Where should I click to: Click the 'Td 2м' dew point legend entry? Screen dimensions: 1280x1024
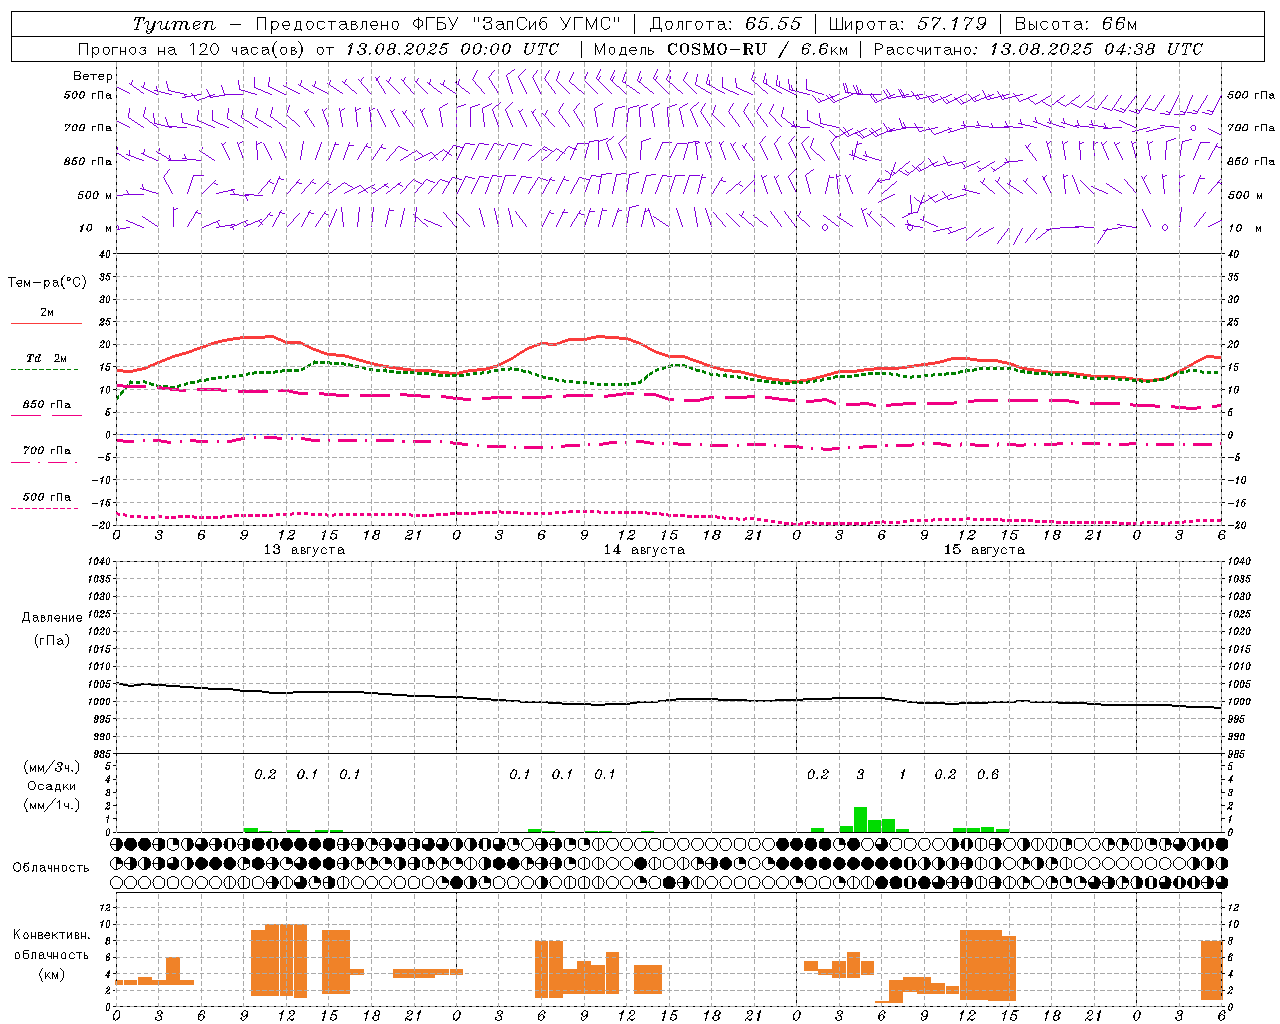click(46, 358)
